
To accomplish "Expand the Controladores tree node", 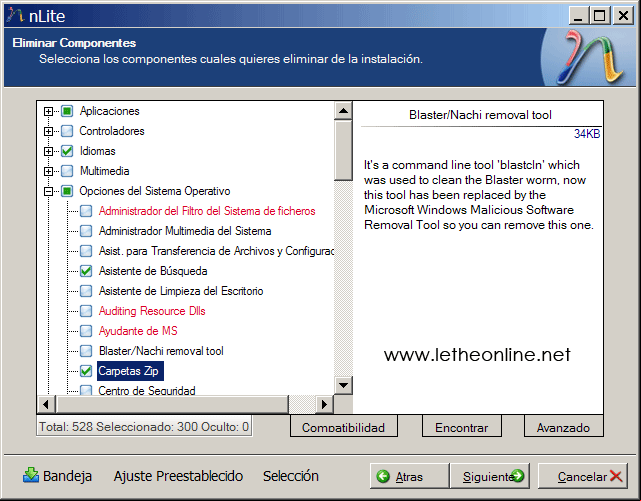I will click(x=48, y=131).
